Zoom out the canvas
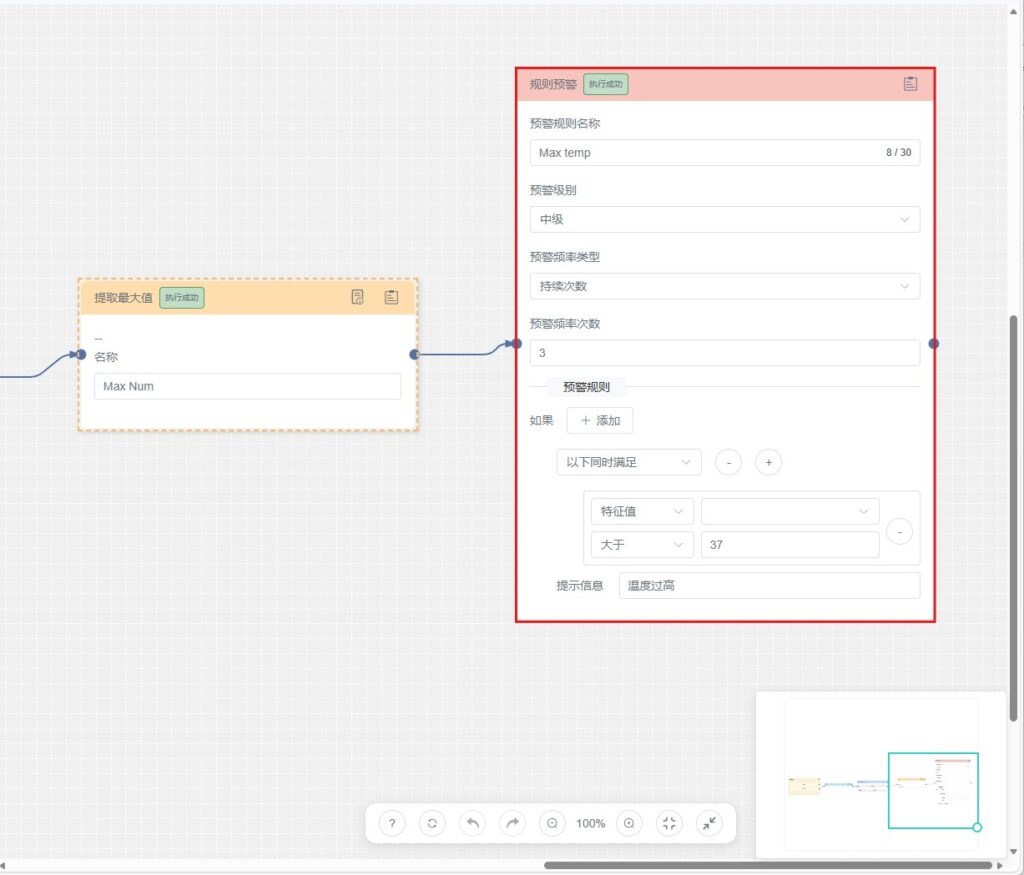This screenshot has width=1024, height=875. (x=552, y=823)
